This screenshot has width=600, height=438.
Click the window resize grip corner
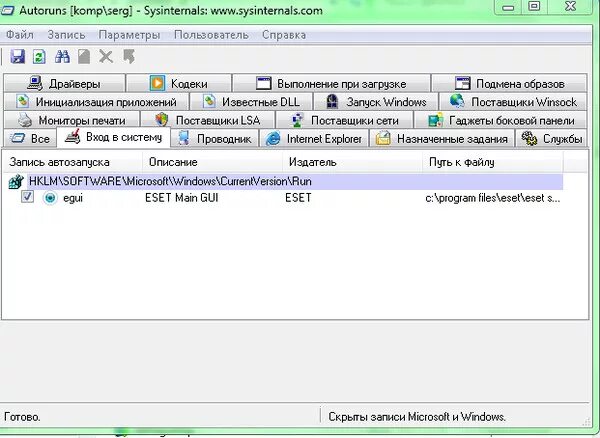pos(586,422)
